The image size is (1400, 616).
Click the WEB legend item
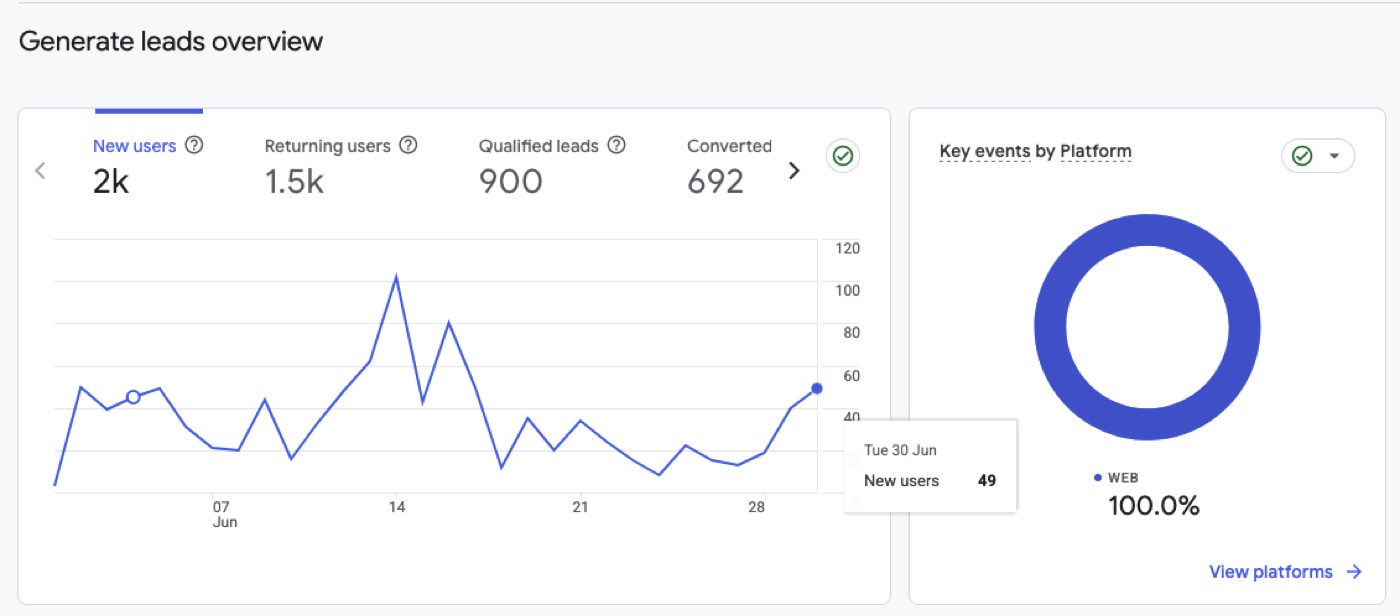tap(1116, 478)
